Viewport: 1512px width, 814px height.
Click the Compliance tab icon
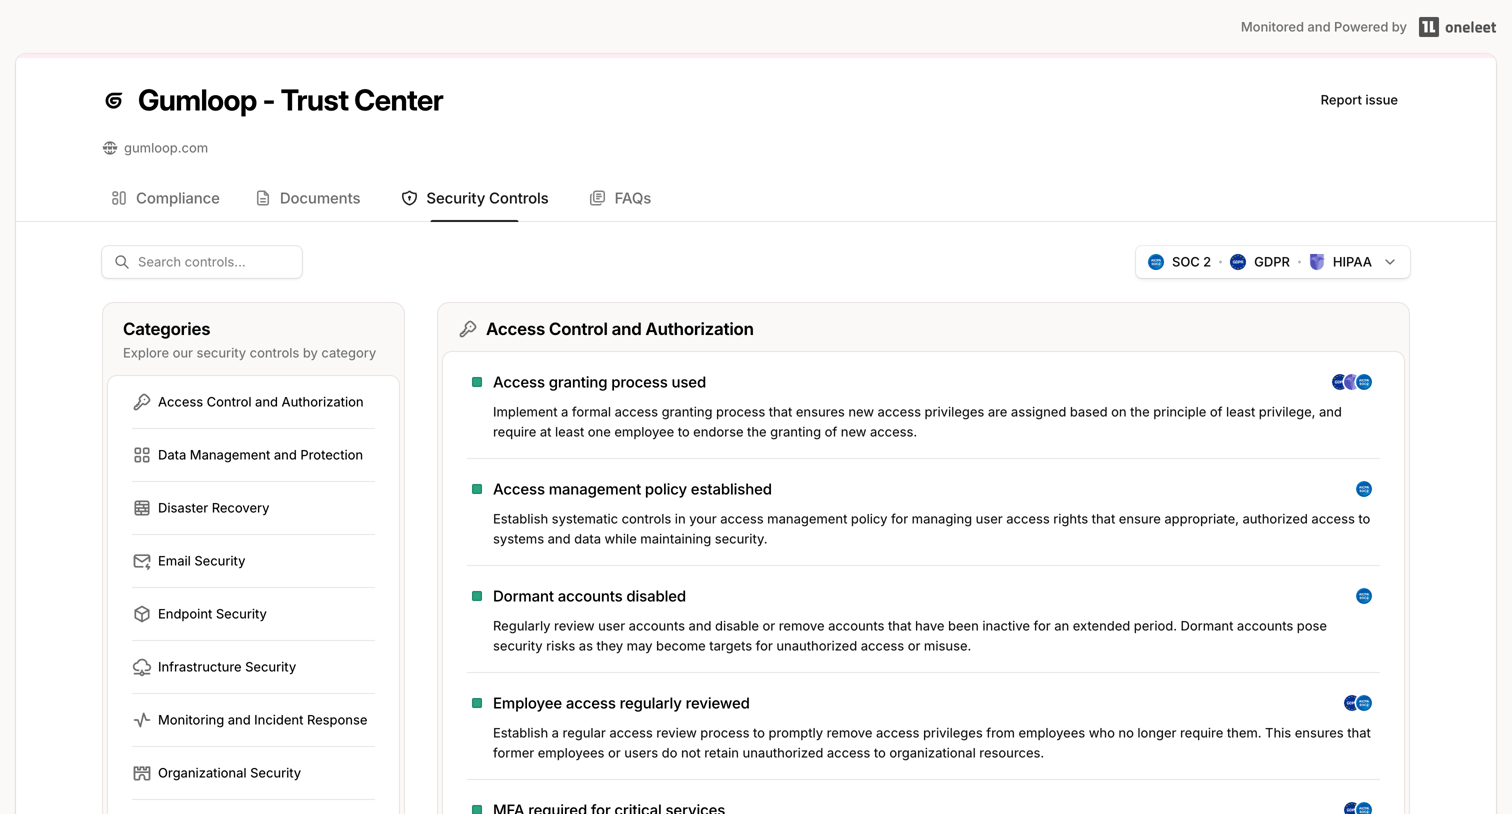pyautogui.click(x=119, y=198)
